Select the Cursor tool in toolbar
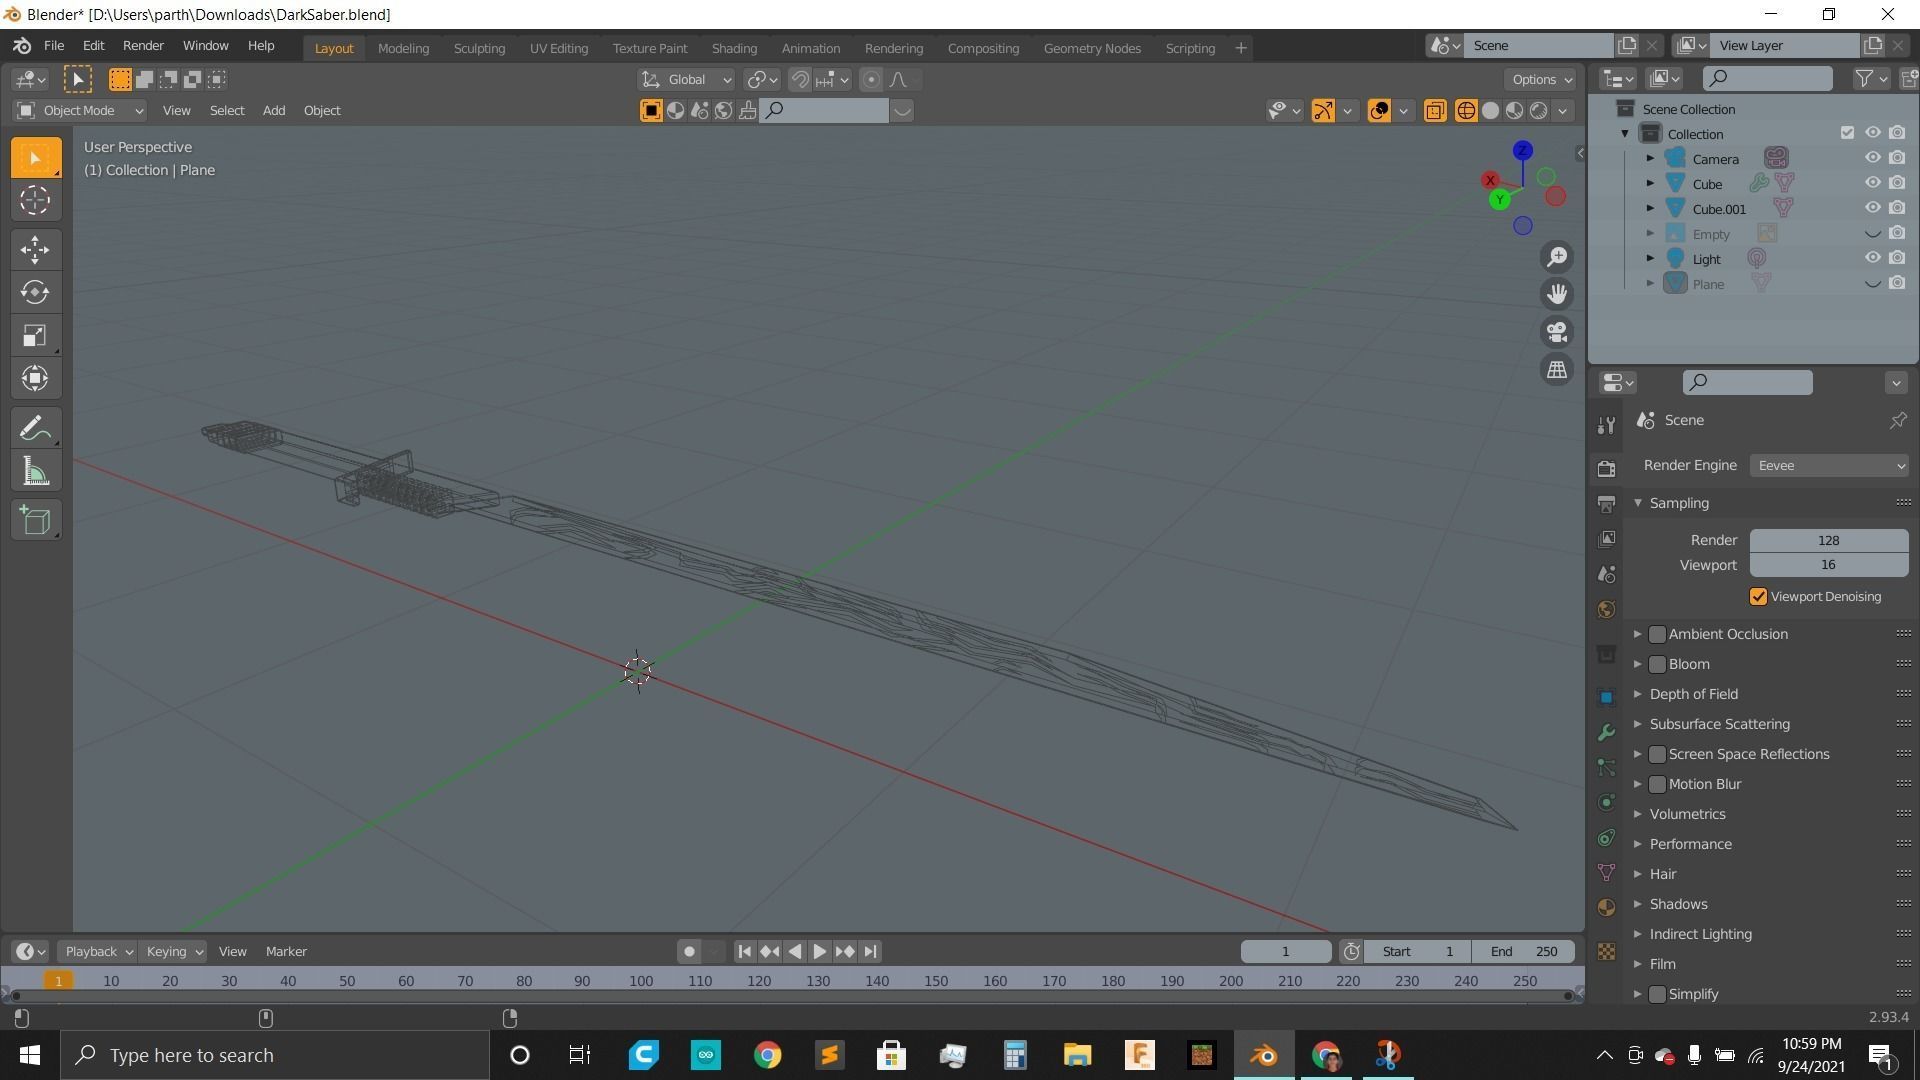The image size is (1920, 1080). pyautogui.click(x=35, y=200)
